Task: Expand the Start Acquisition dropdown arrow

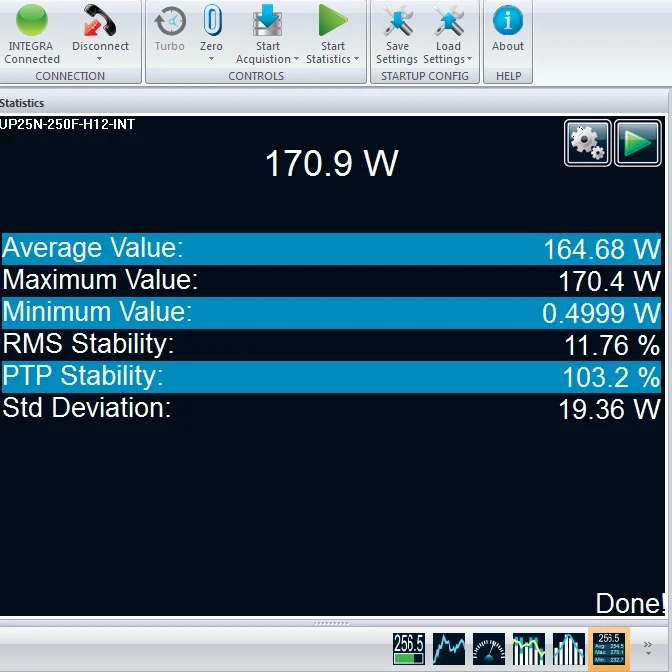Action: tap(297, 60)
